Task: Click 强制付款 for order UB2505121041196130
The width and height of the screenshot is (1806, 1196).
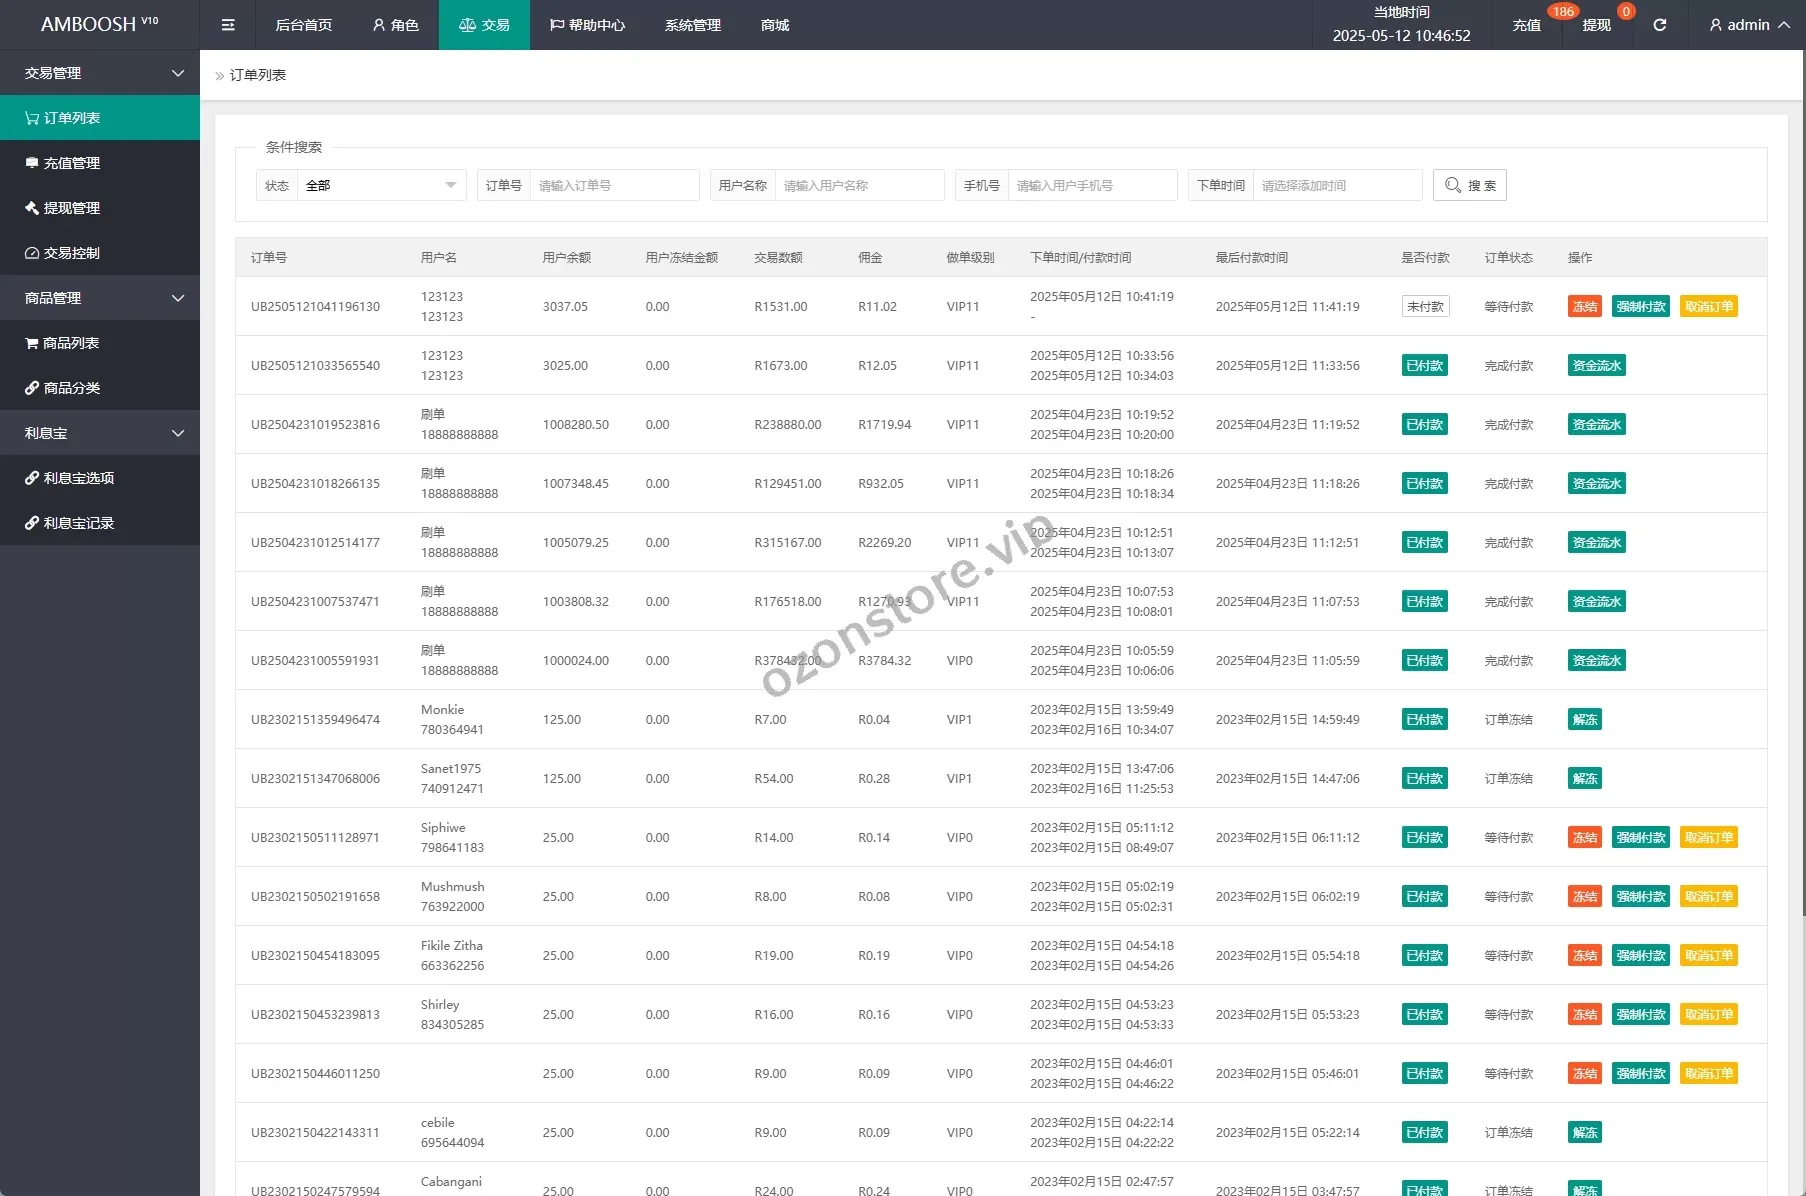Action: tap(1641, 307)
